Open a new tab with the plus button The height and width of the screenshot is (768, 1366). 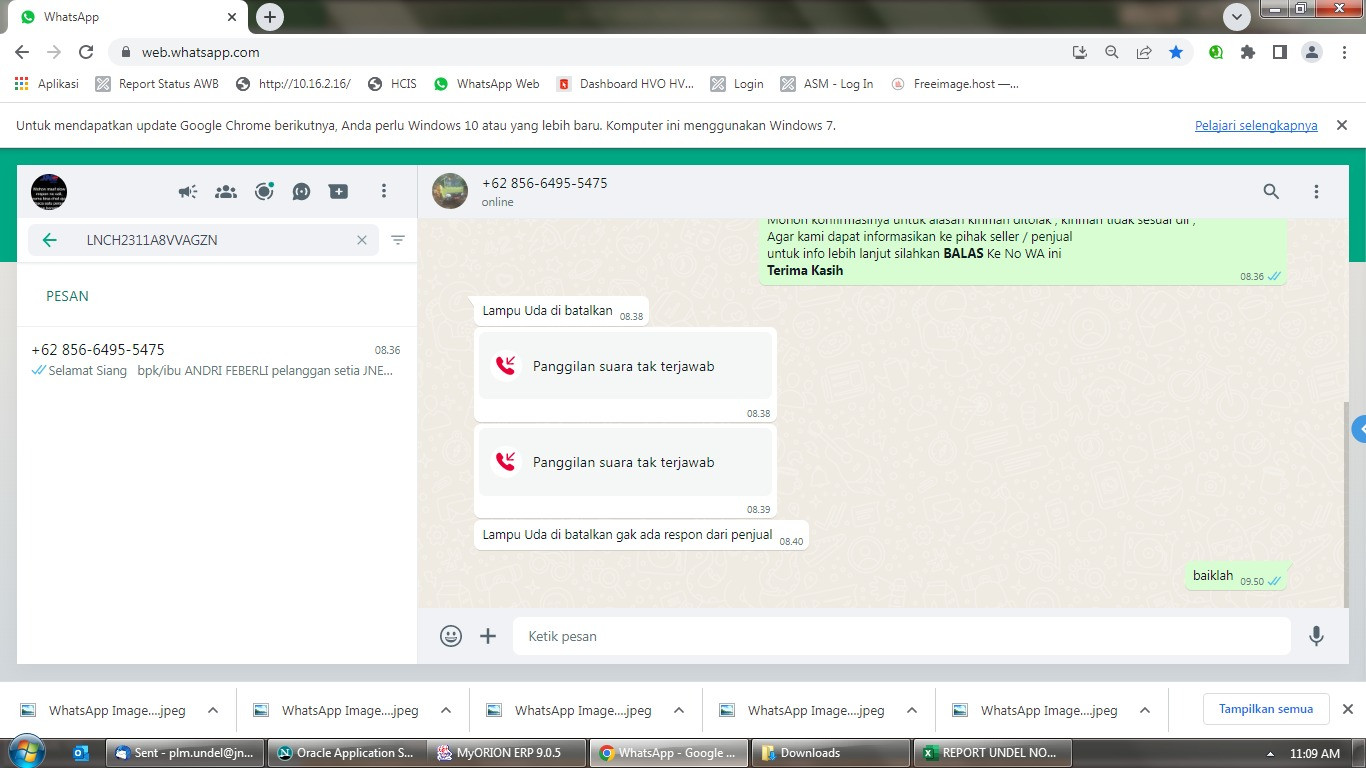(x=269, y=17)
